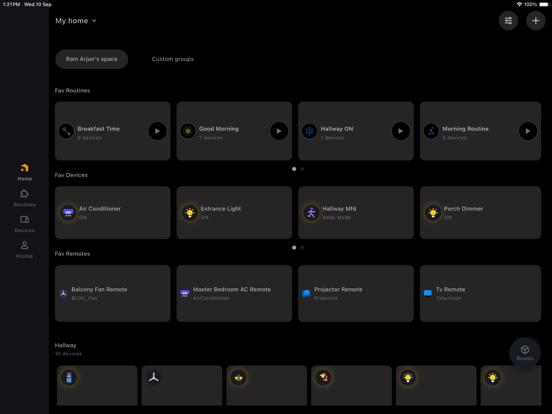
Task: Open the filter settings sliders icon
Action: coord(508,21)
